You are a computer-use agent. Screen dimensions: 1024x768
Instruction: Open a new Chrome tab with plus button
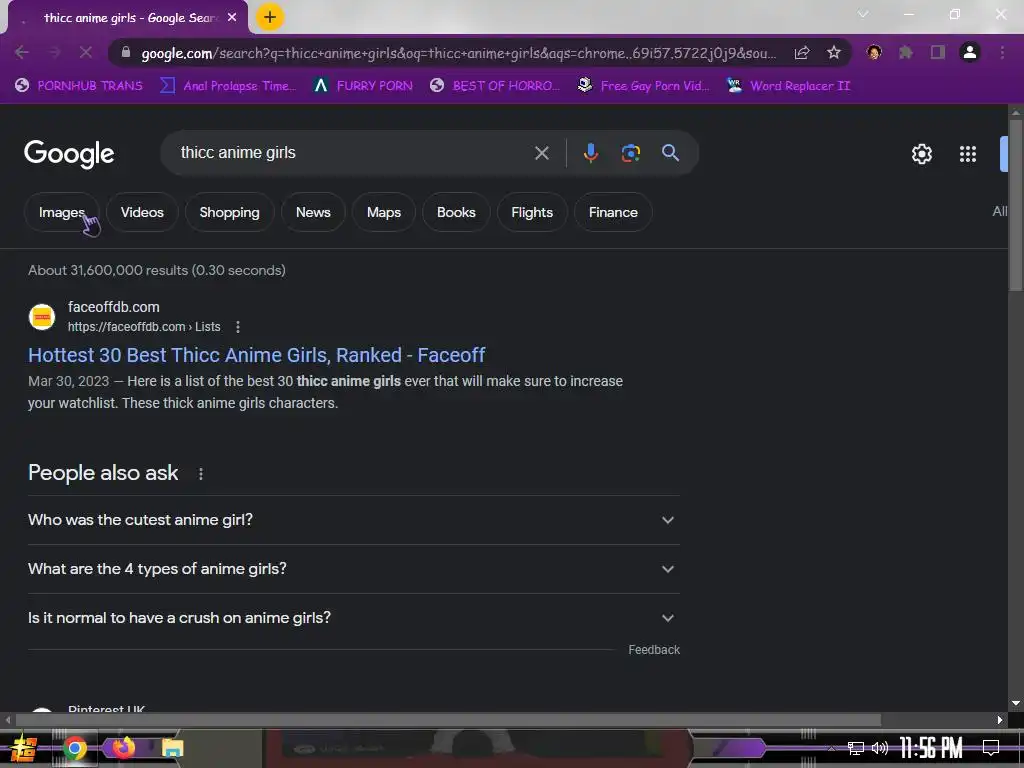tap(270, 17)
